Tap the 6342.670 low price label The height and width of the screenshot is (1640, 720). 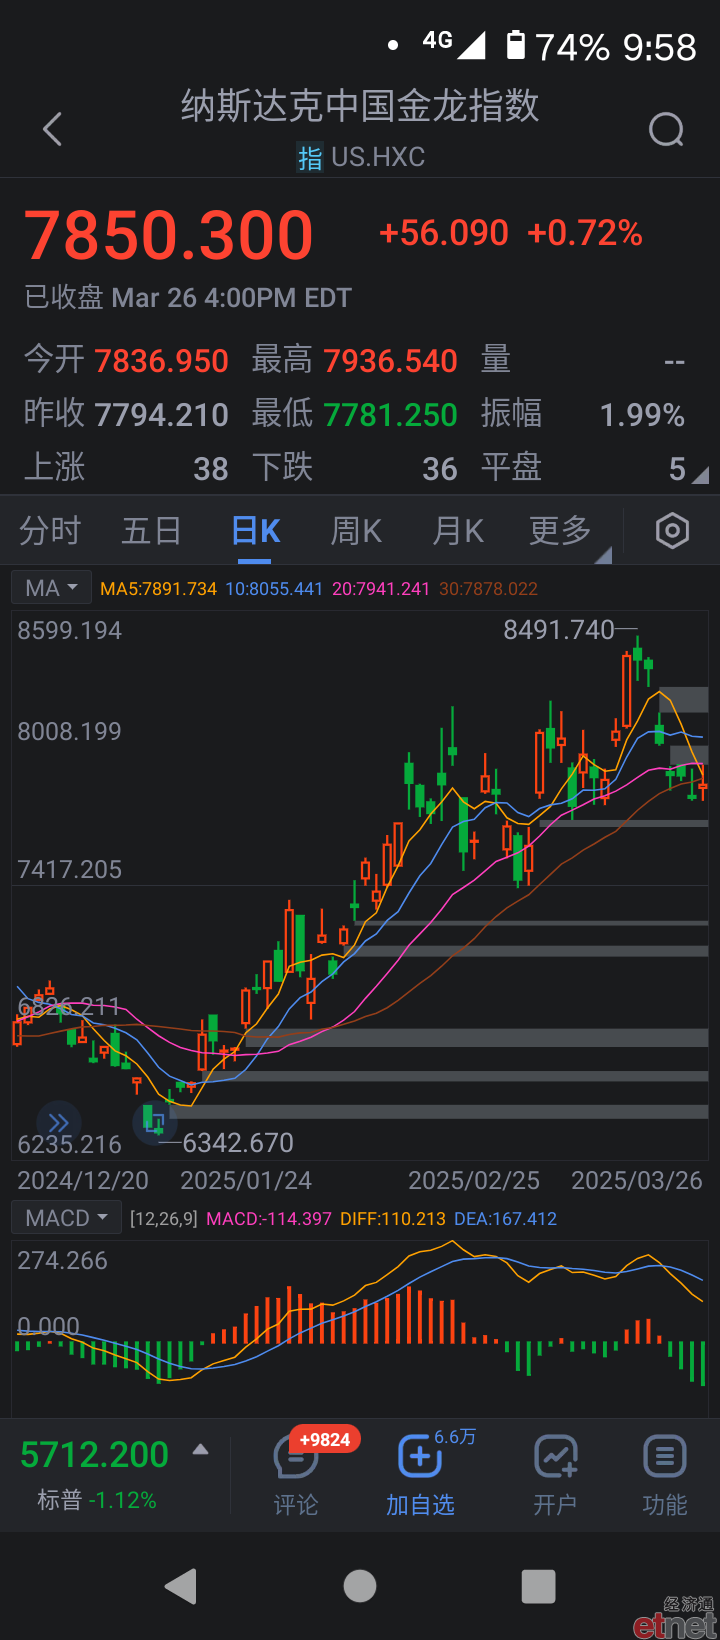238,1143
